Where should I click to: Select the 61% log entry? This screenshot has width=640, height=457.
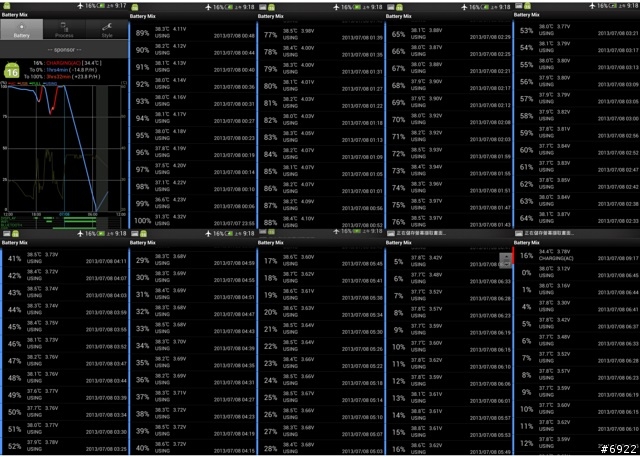577,167
